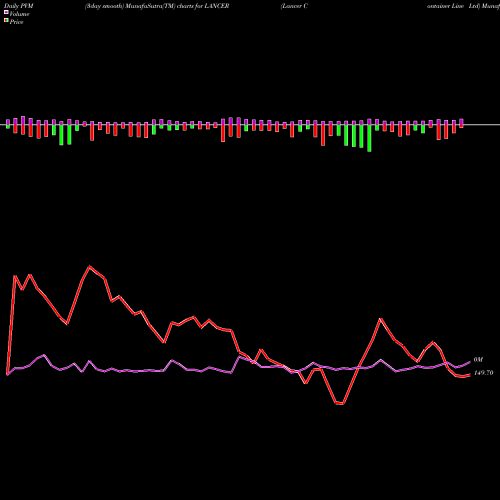Click the Volume legend color swatch
Image resolution: width=500 pixels, height=500 pixels.
point(6,13)
